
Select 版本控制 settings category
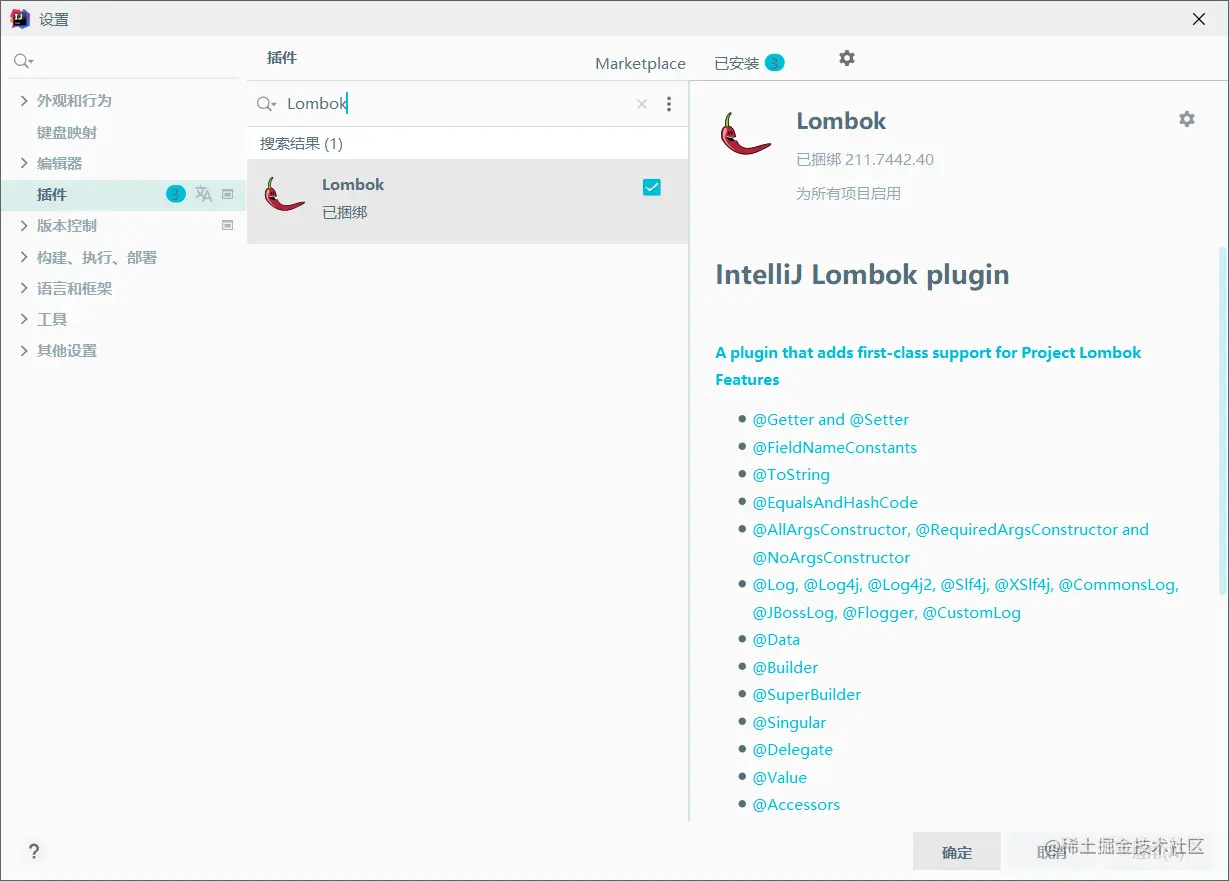(x=67, y=225)
